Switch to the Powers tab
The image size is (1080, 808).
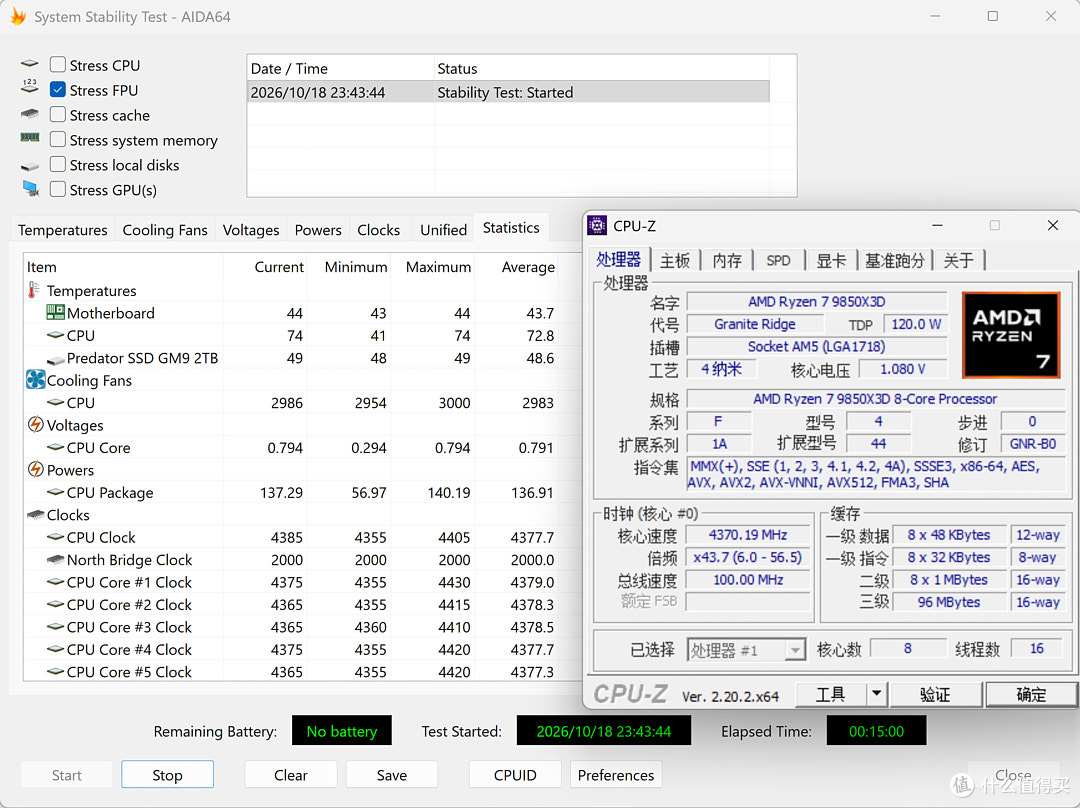click(x=318, y=230)
